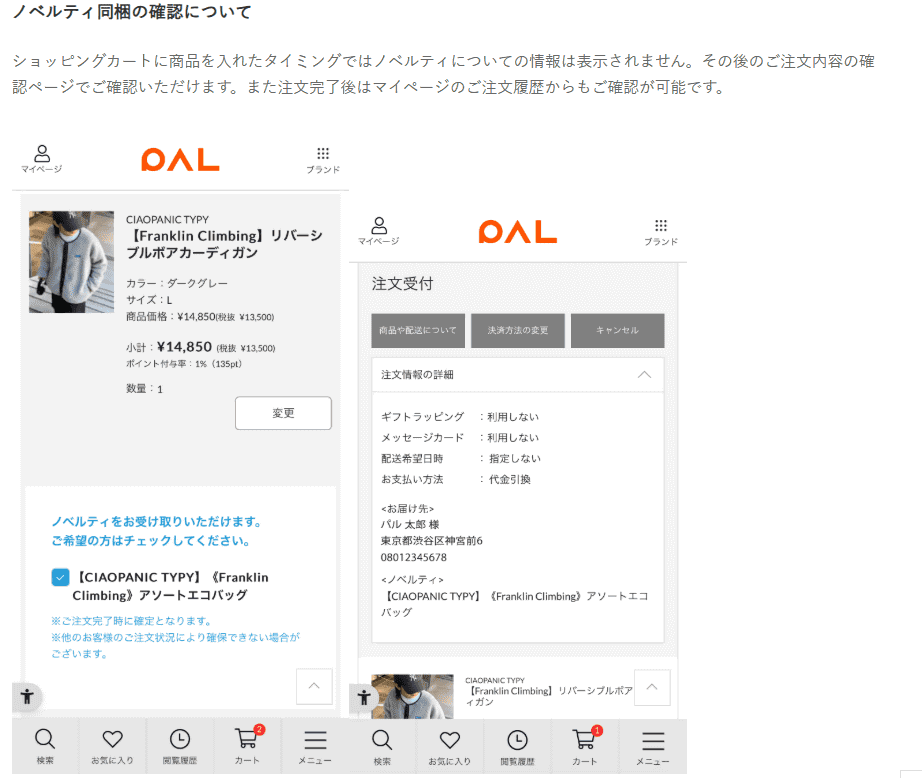The image size is (922, 778).
Task: Click カラー：ダークグレー text
Action: click(176, 283)
